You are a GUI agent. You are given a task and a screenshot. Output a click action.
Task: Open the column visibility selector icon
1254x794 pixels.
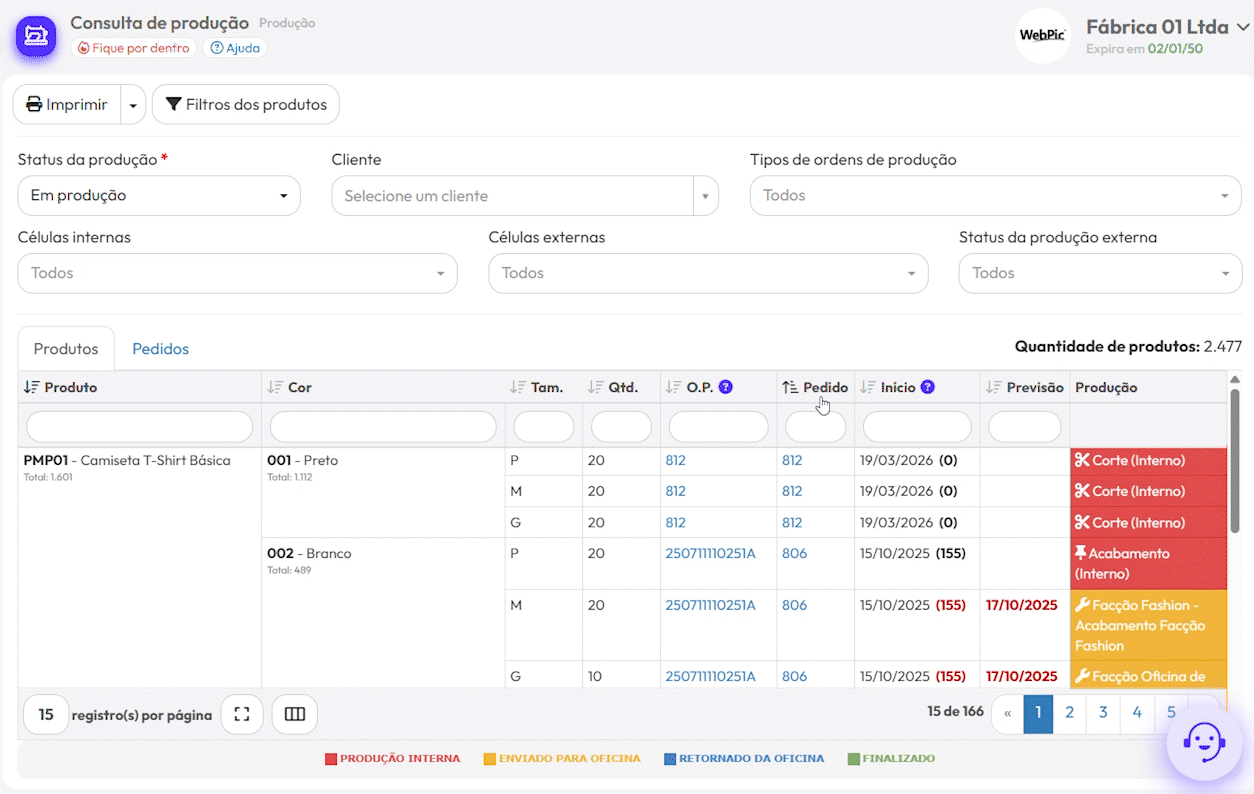(x=294, y=715)
